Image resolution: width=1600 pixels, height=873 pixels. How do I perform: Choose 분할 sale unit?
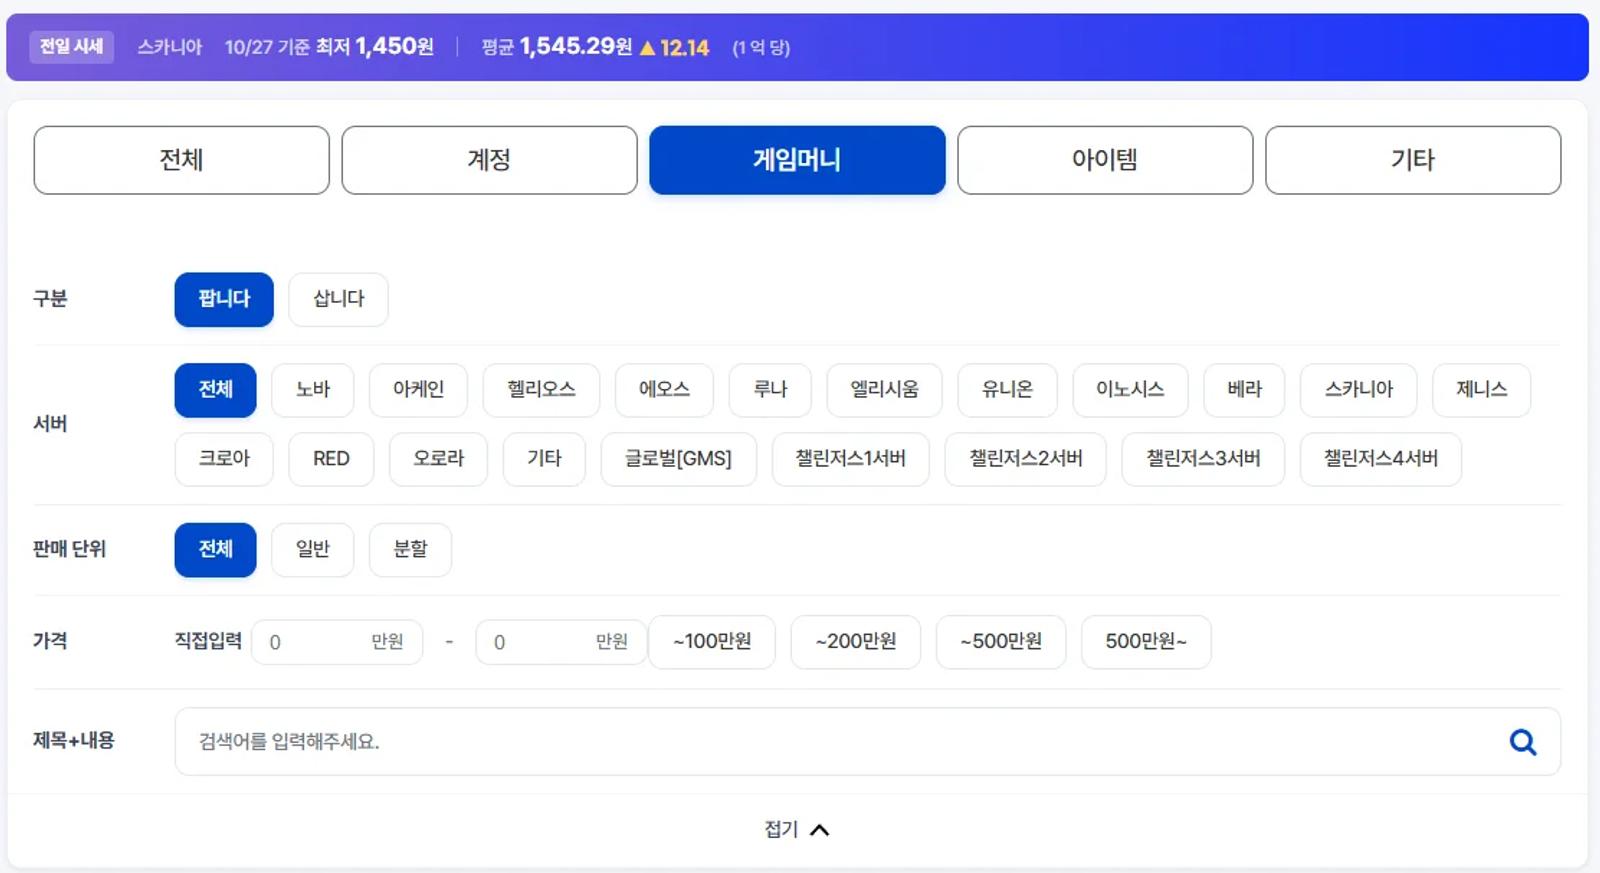coord(410,550)
